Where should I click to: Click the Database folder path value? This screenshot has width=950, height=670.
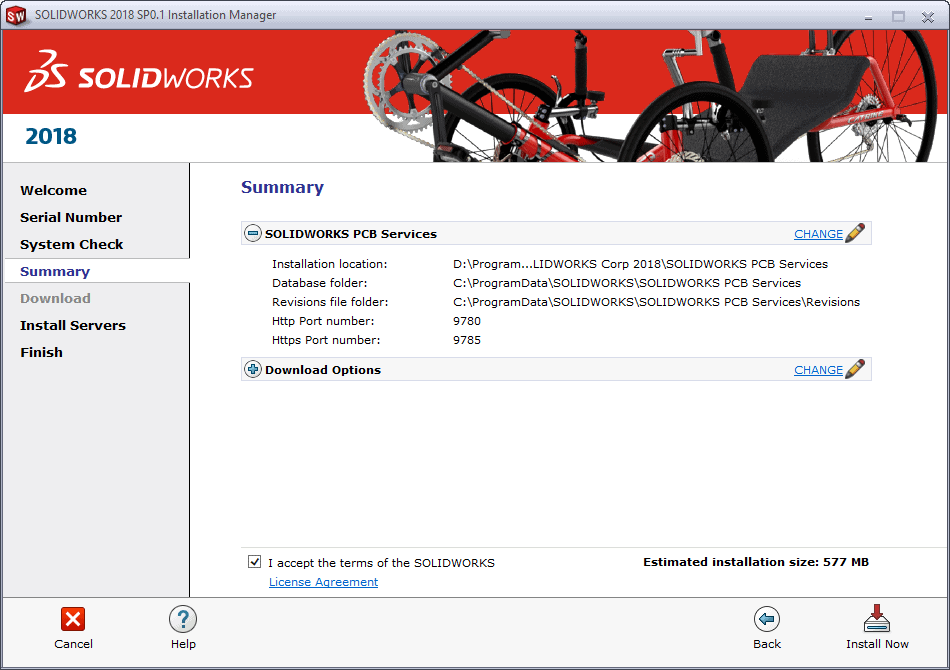pyautogui.click(x=627, y=283)
